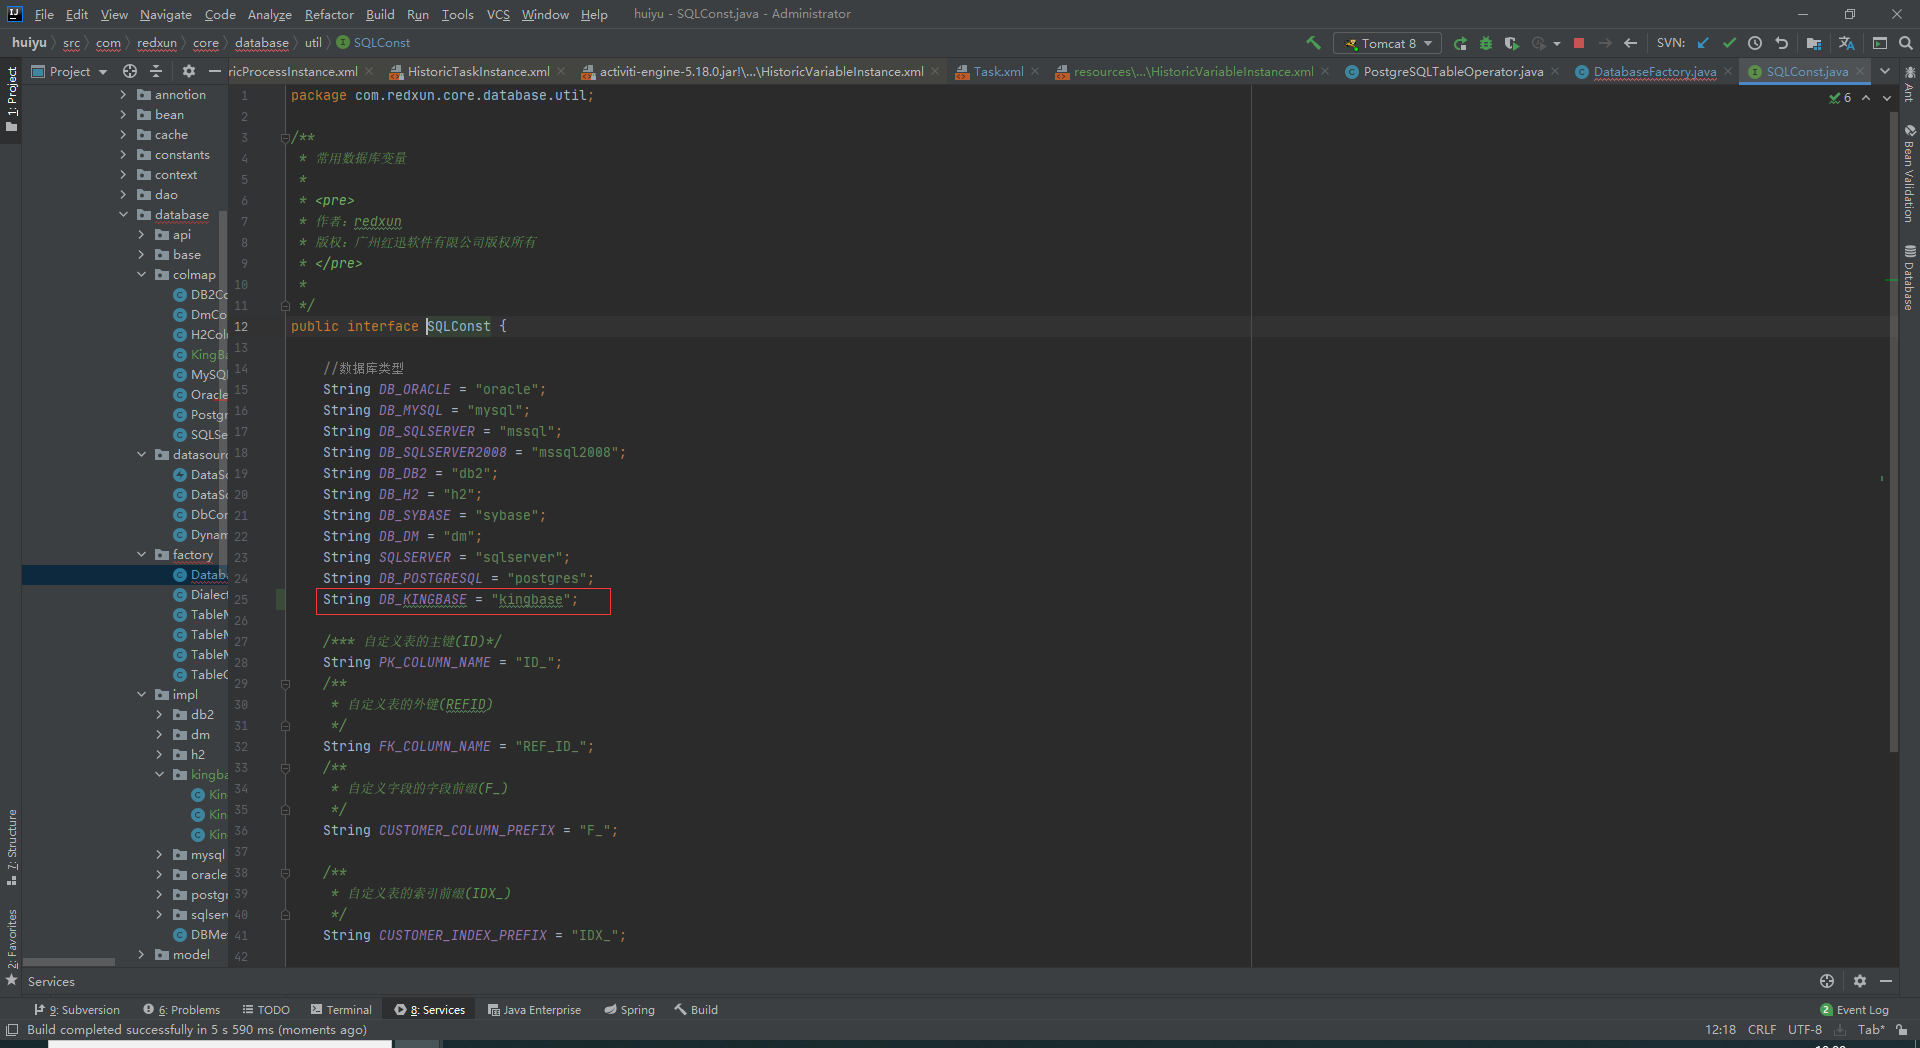Stop the running application
This screenshot has height=1048, width=1920.
1580,43
